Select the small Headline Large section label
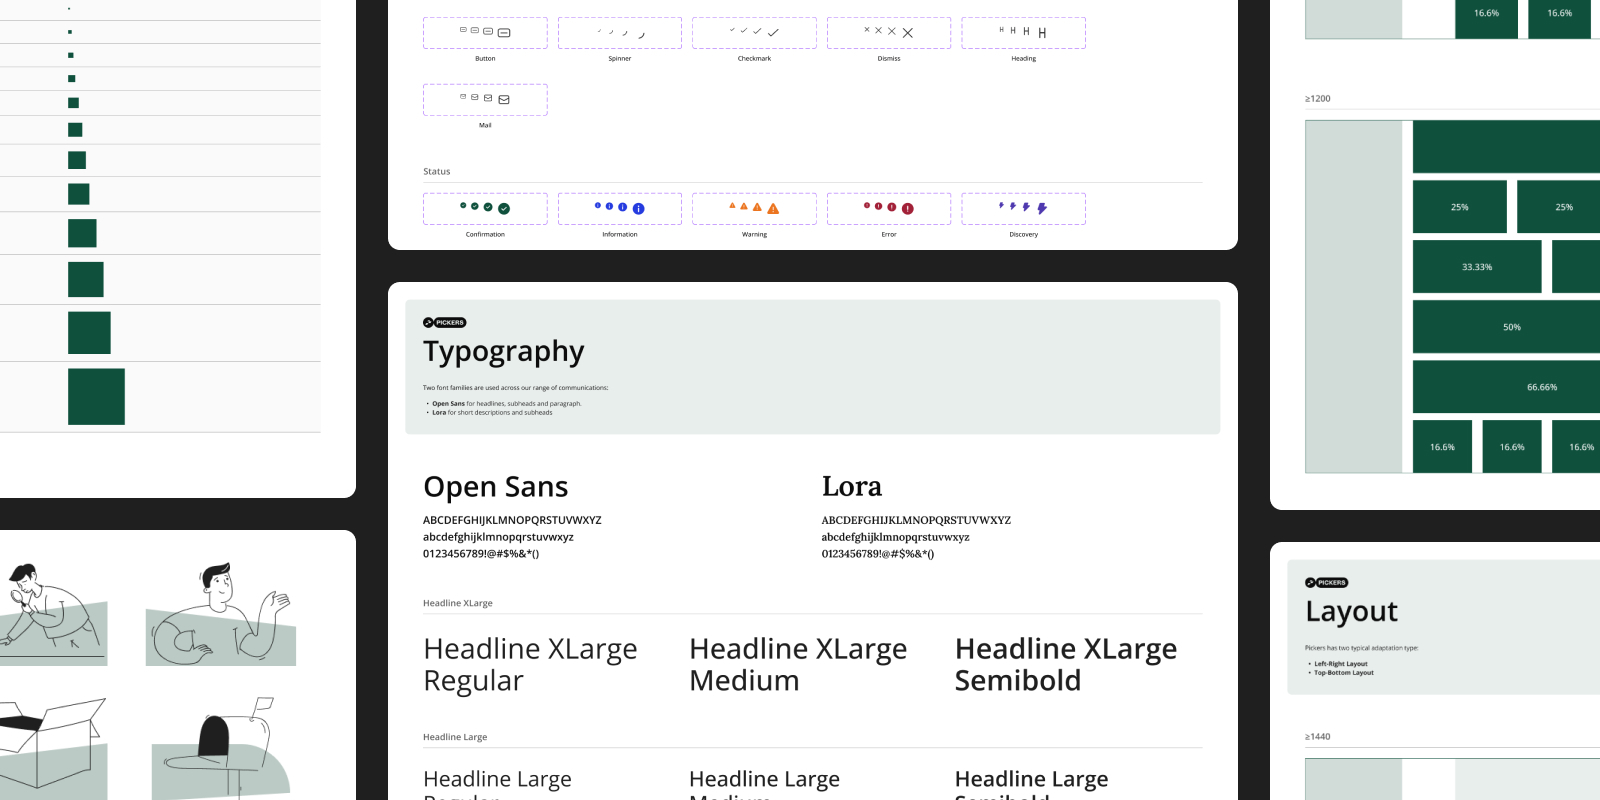Viewport: 1600px width, 800px height. (455, 737)
